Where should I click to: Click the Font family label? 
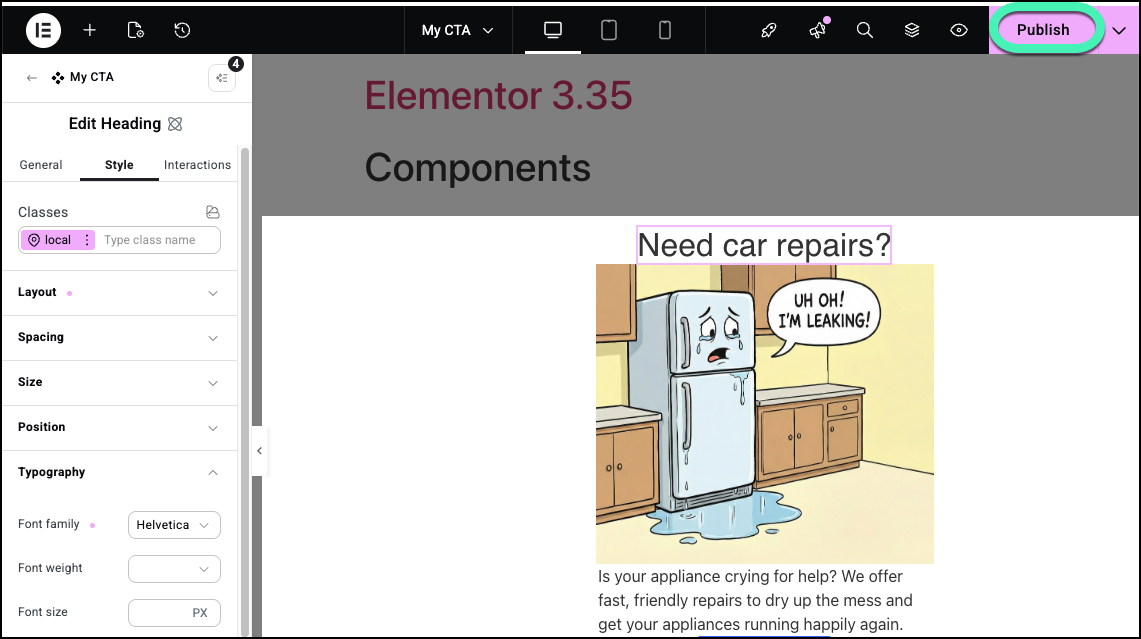(49, 524)
